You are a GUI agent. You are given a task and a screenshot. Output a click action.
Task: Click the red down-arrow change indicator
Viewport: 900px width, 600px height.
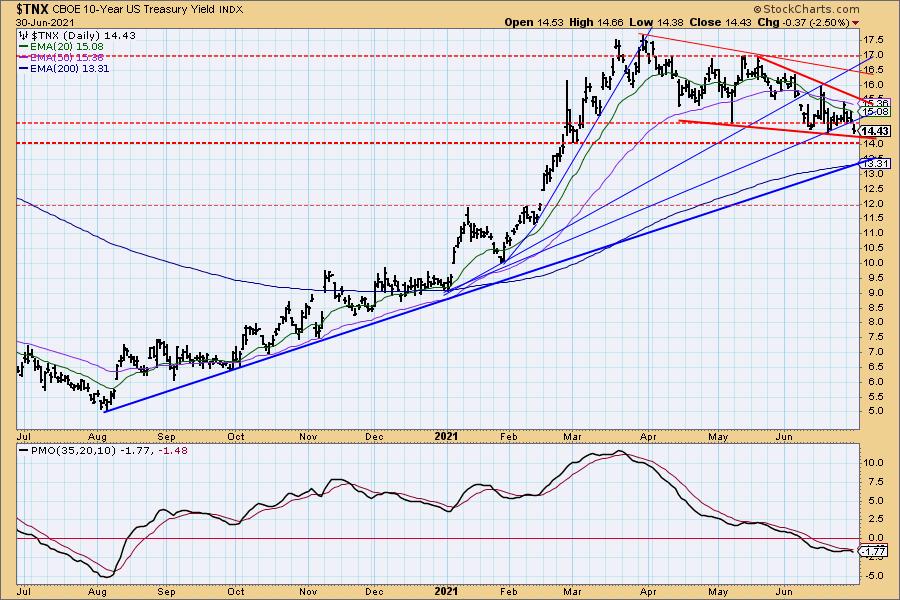tap(856, 23)
